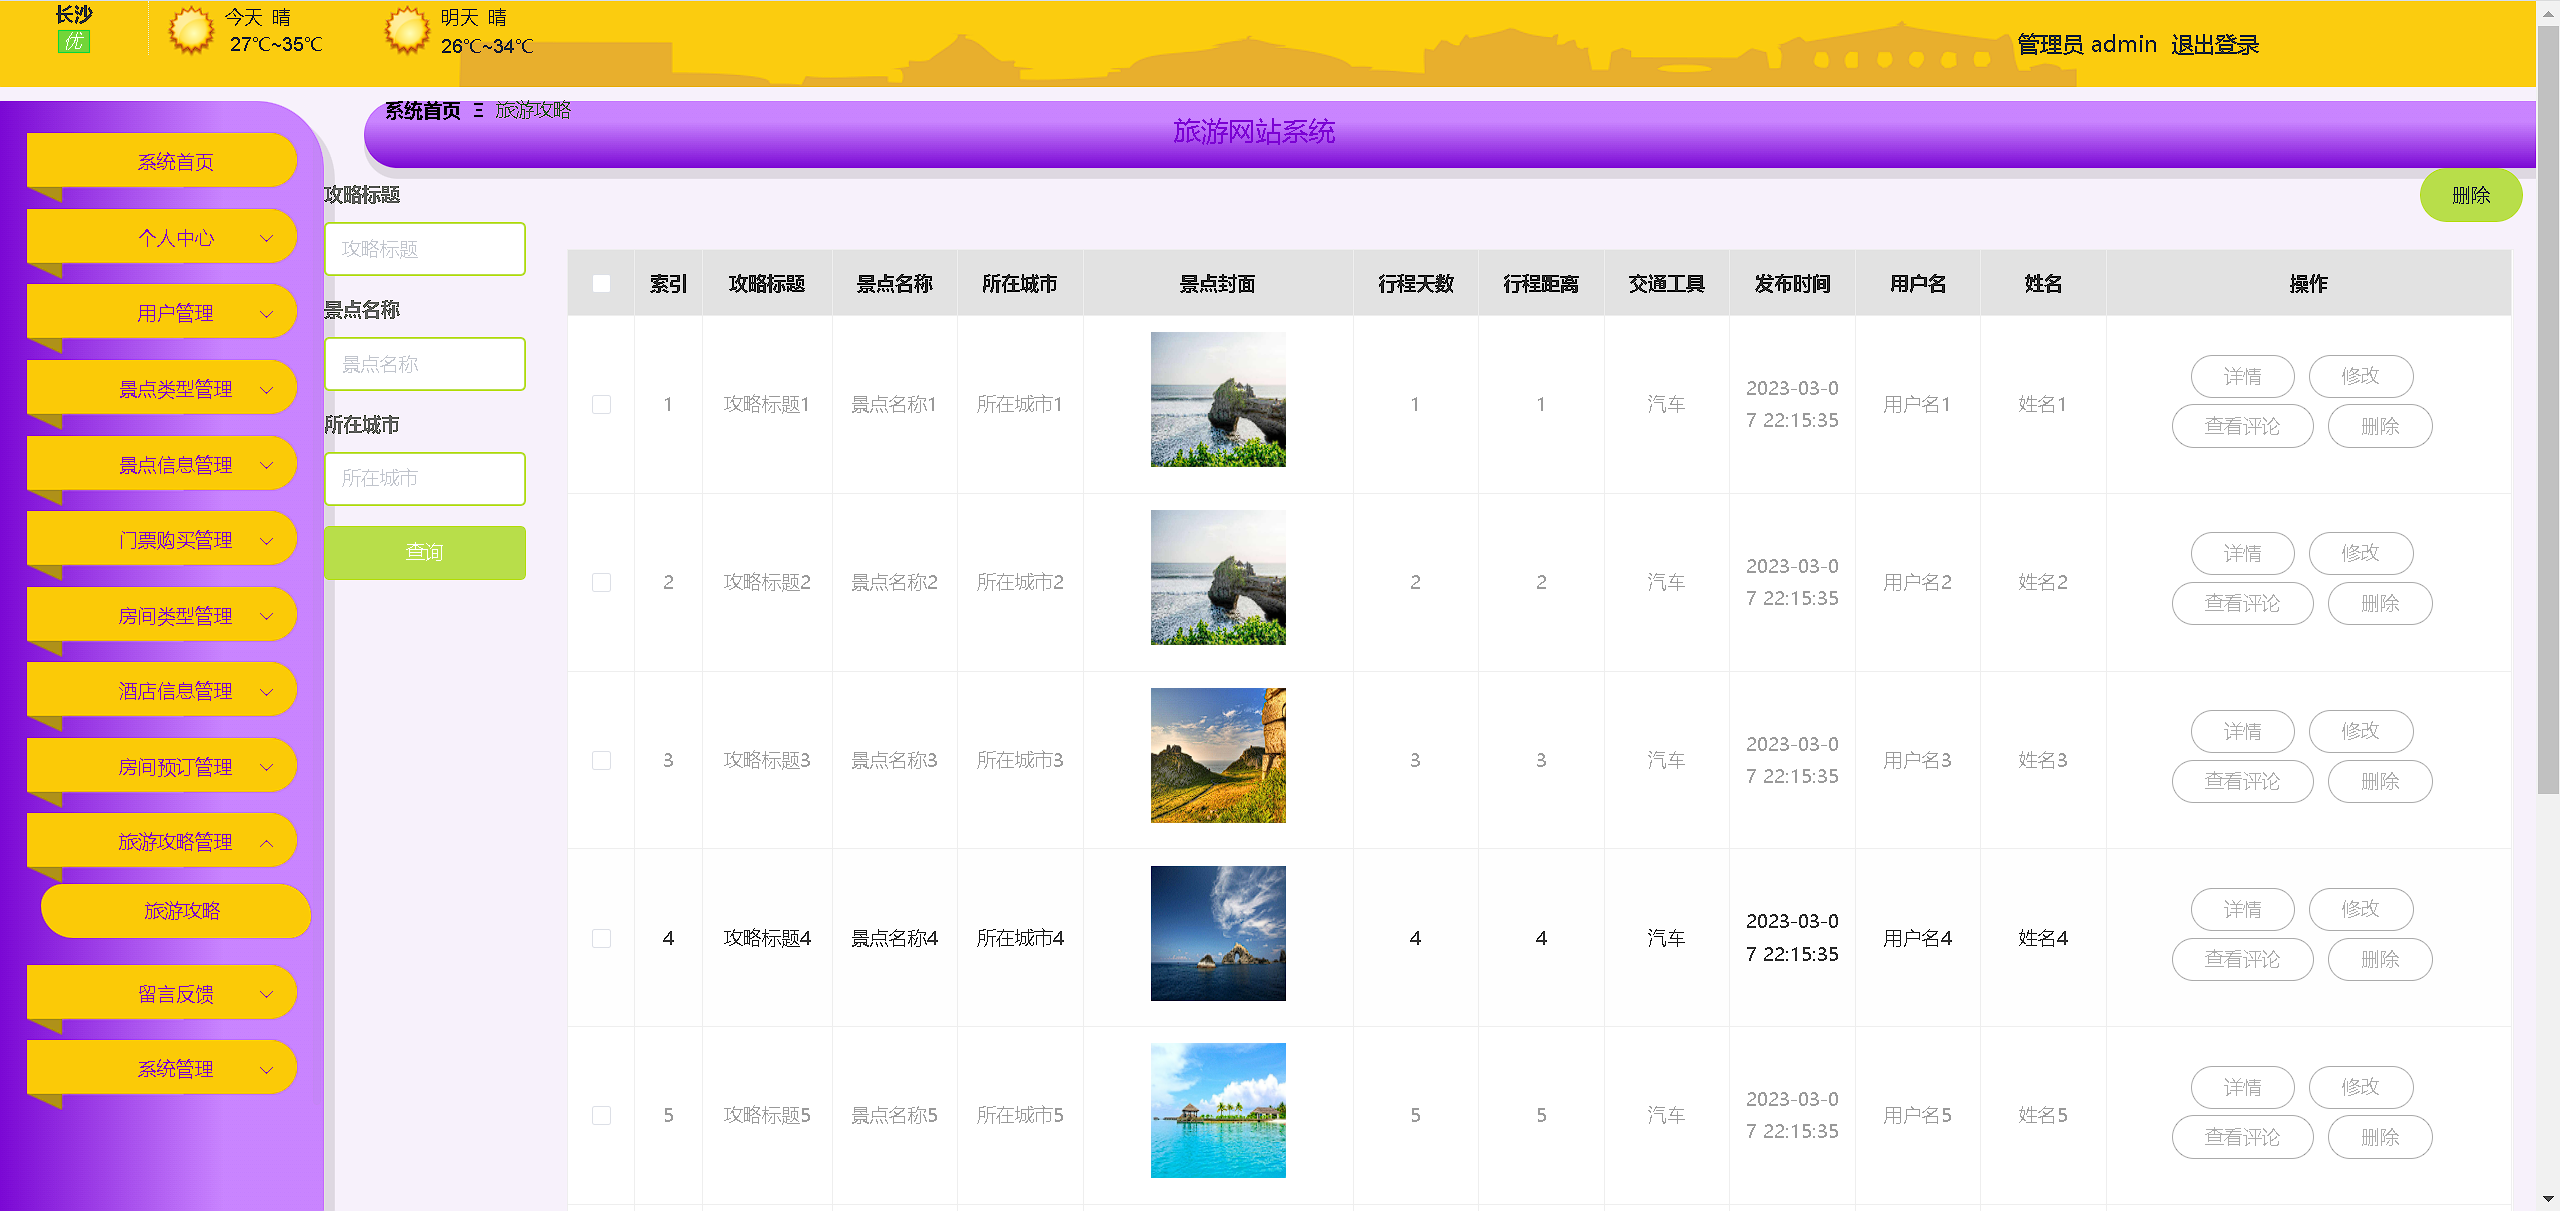Focus the 攻略标题 search input field
The image size is (2560, 1211).
pyautogui.click(x=424, y=249)
